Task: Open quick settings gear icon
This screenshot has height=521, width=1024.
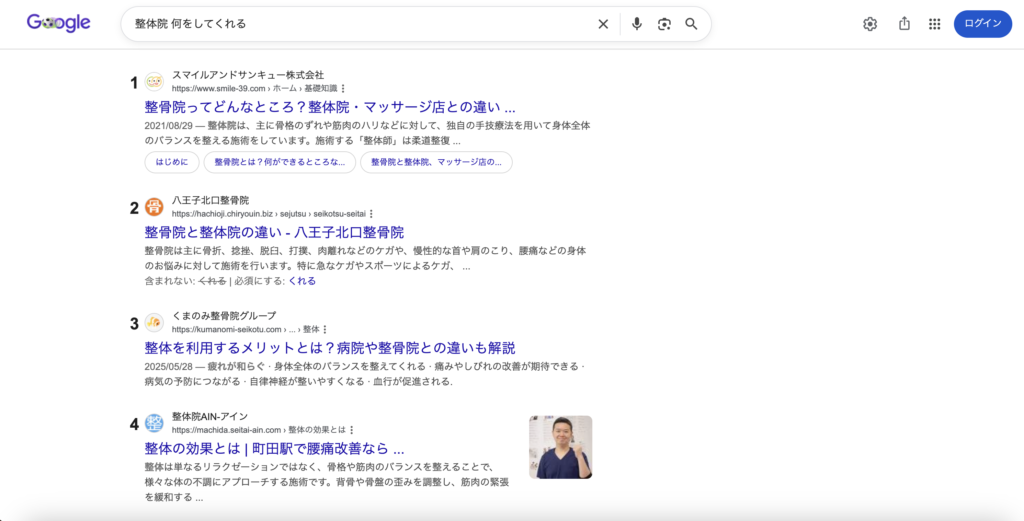Action: tap(870, 24)
